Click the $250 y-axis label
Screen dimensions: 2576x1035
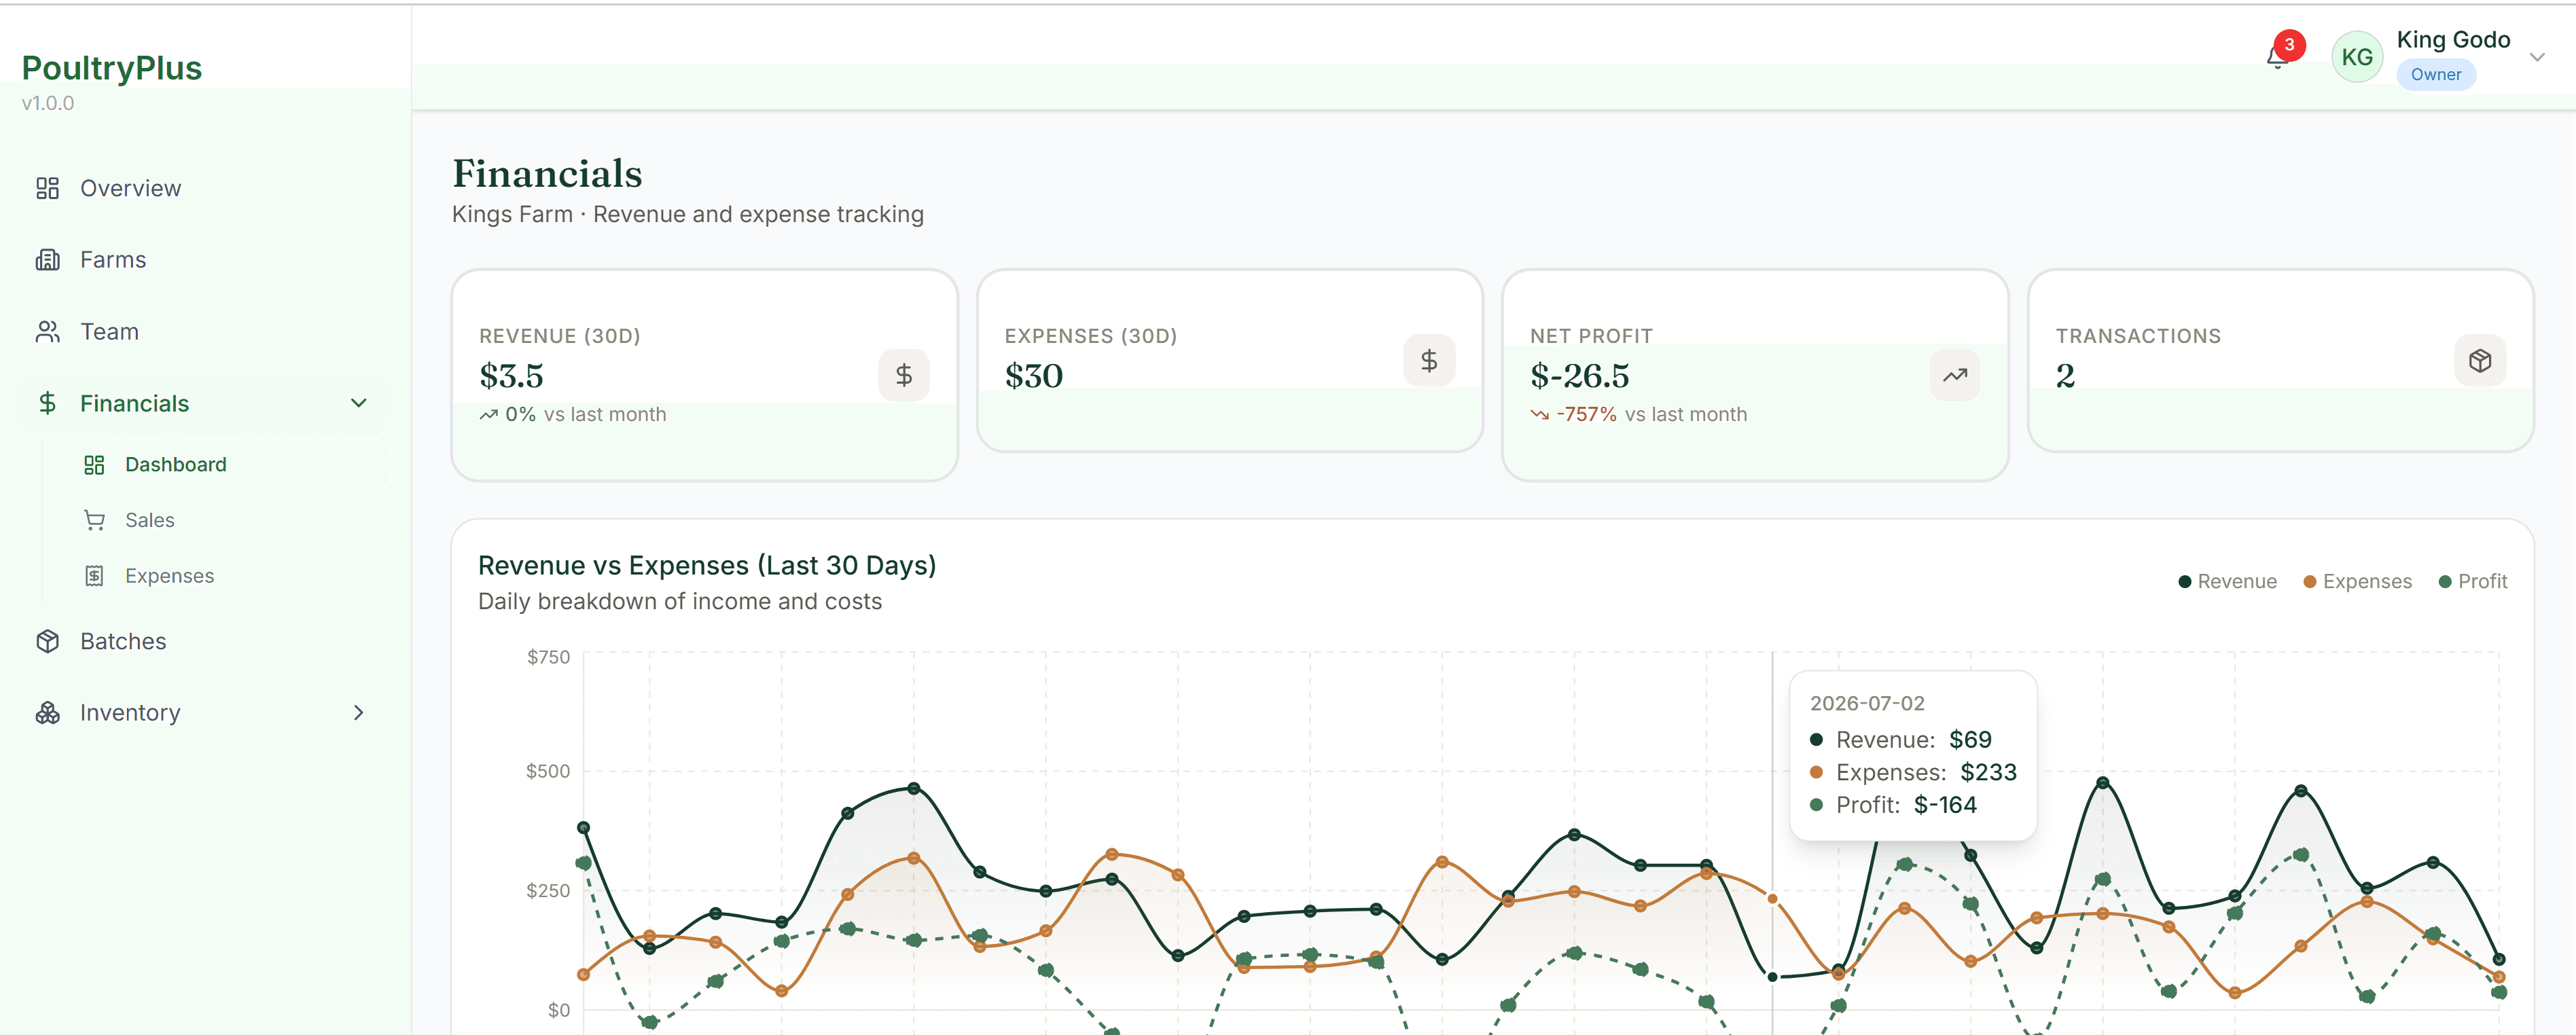click(548, 891)
